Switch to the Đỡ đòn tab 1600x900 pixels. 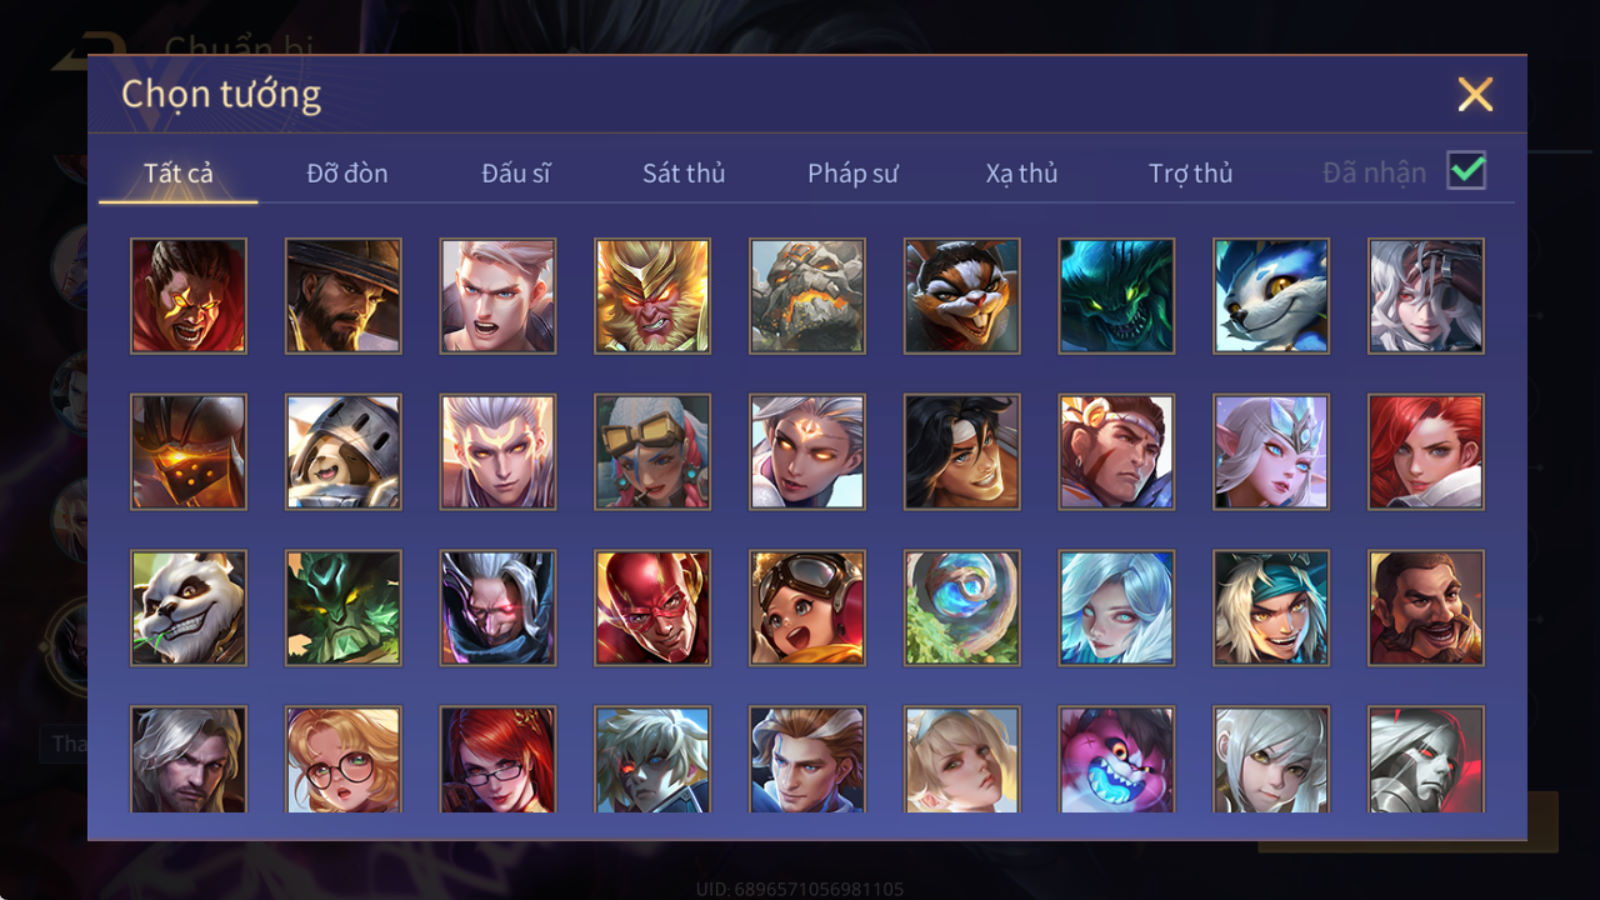click(347, 173)
